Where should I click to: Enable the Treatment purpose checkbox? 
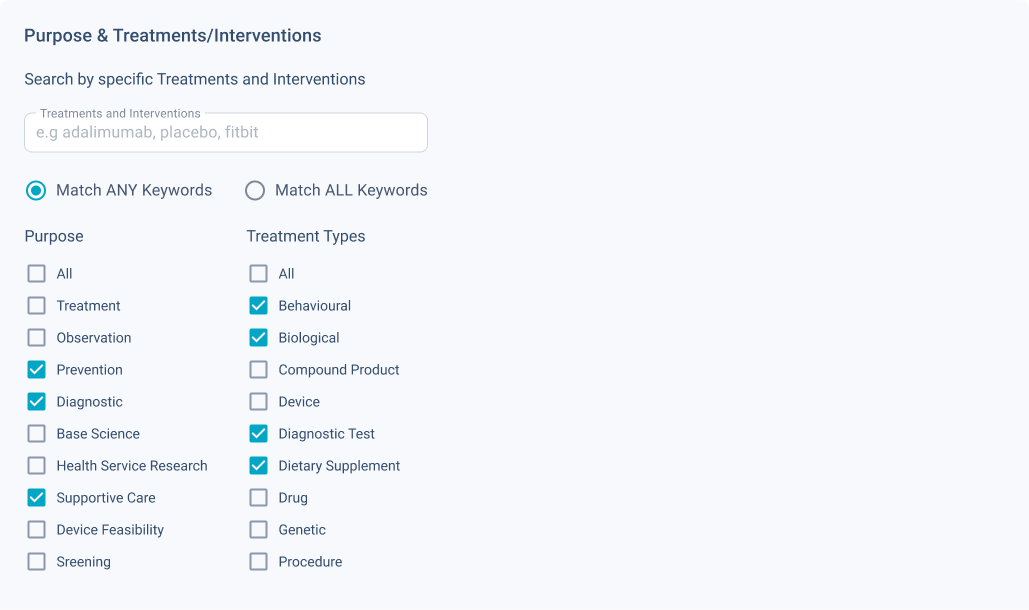tap(37, 306)
